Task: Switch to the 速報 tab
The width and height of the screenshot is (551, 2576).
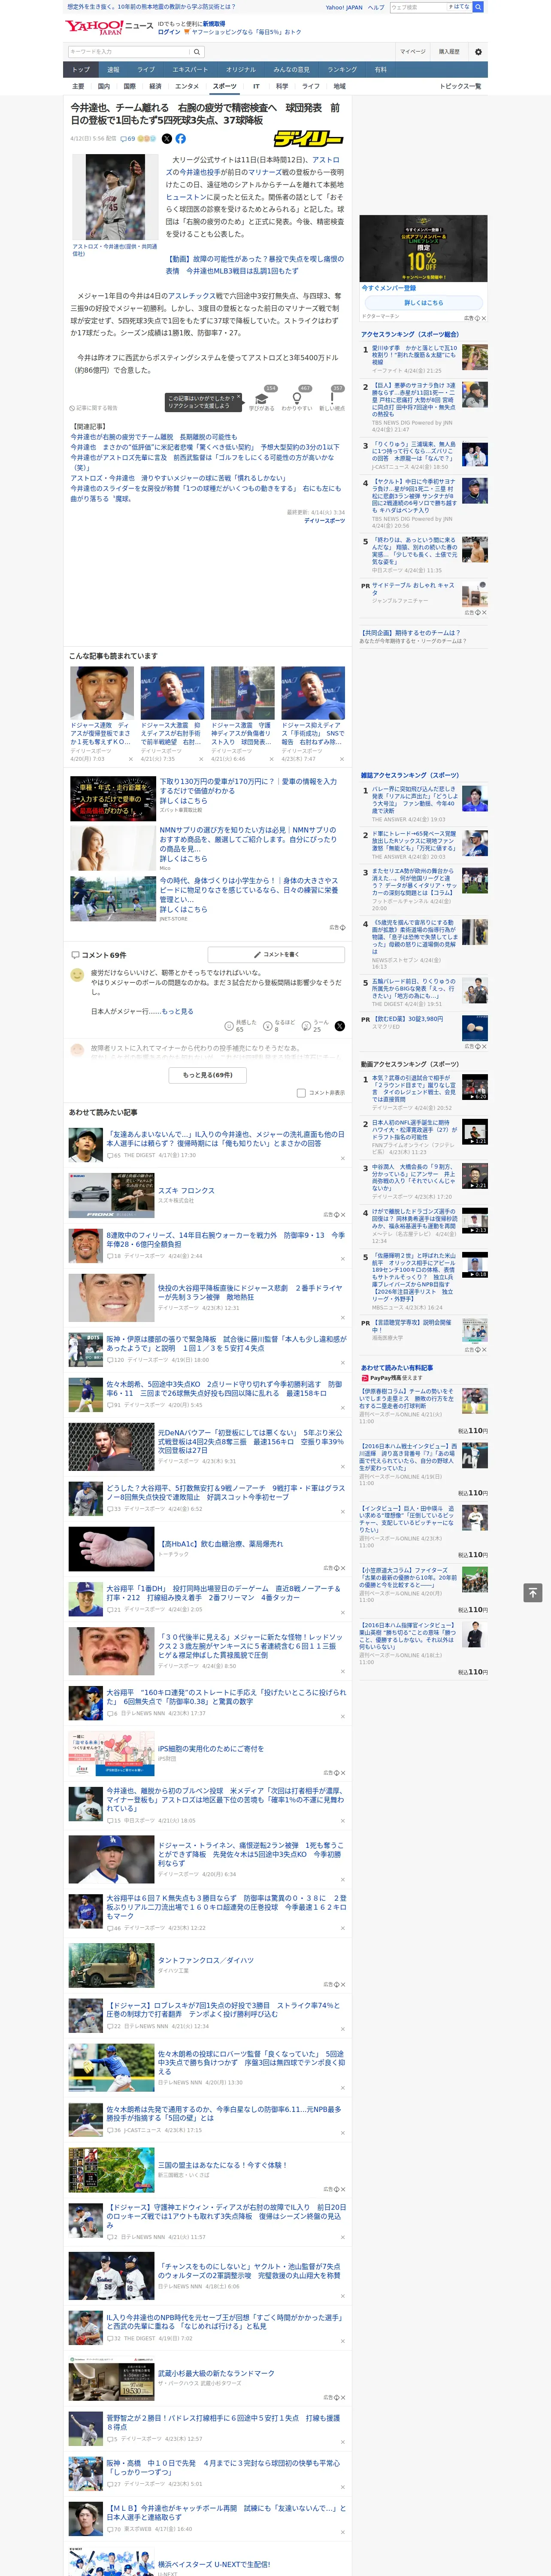Action: click(113, 70)
